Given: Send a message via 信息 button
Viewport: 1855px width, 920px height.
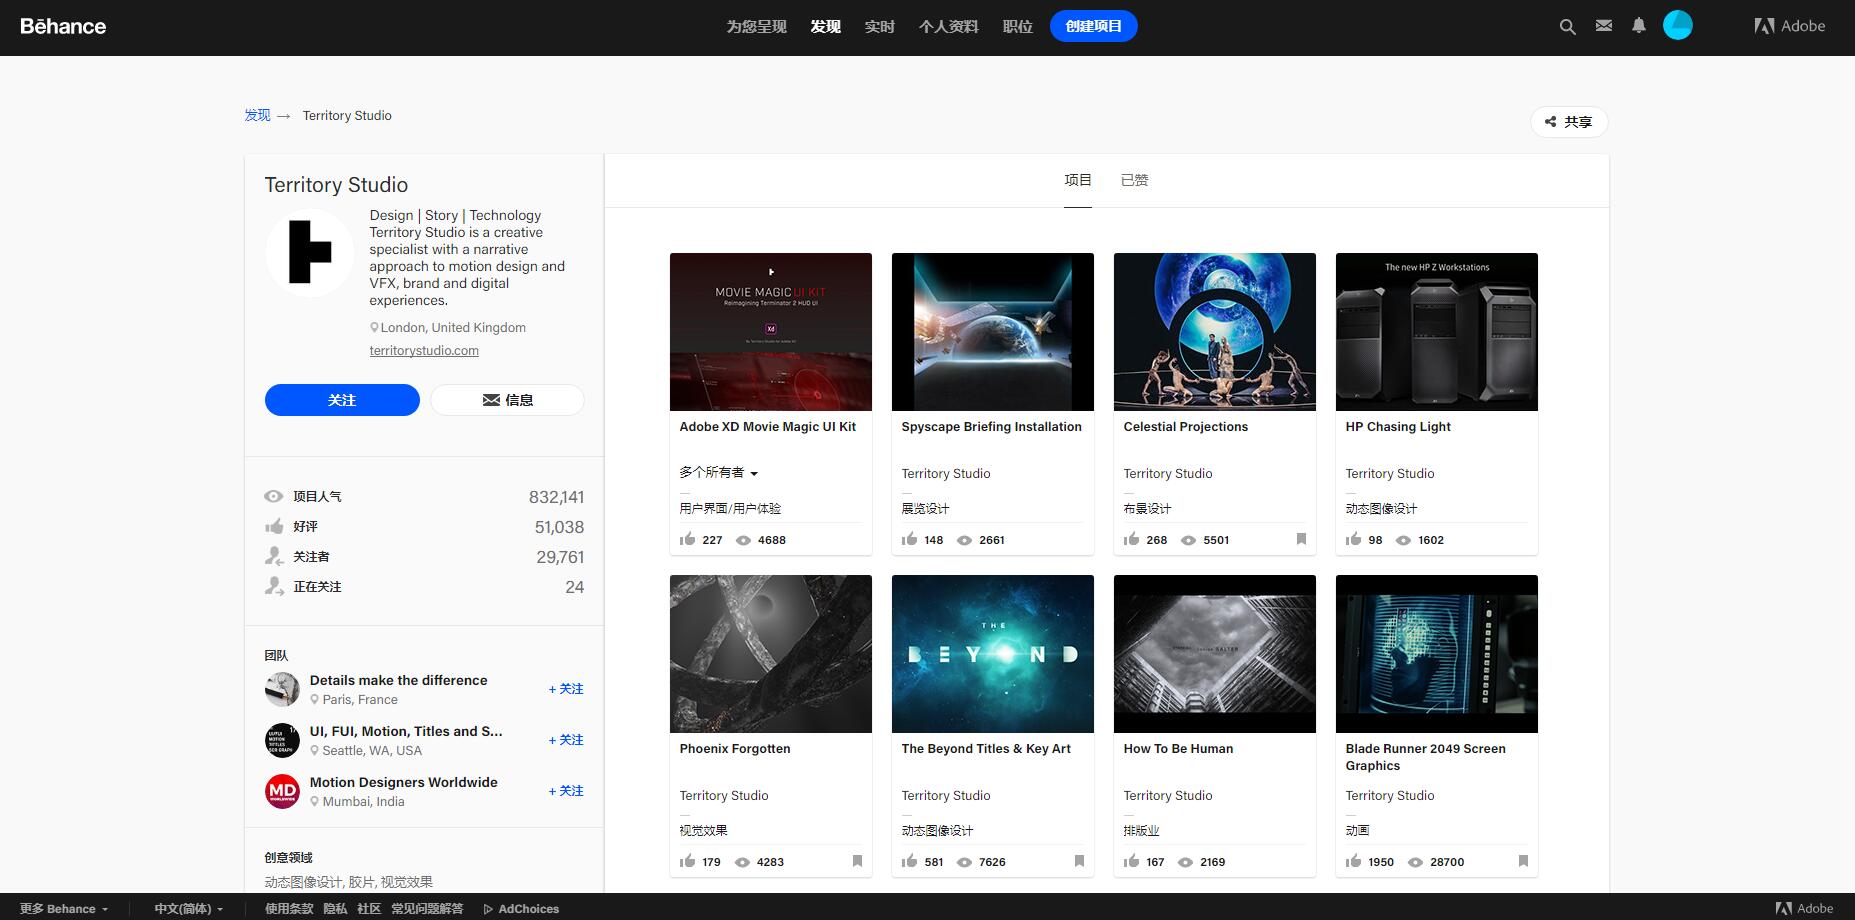Looking at the screenshot, I should (x=508, y=400).
